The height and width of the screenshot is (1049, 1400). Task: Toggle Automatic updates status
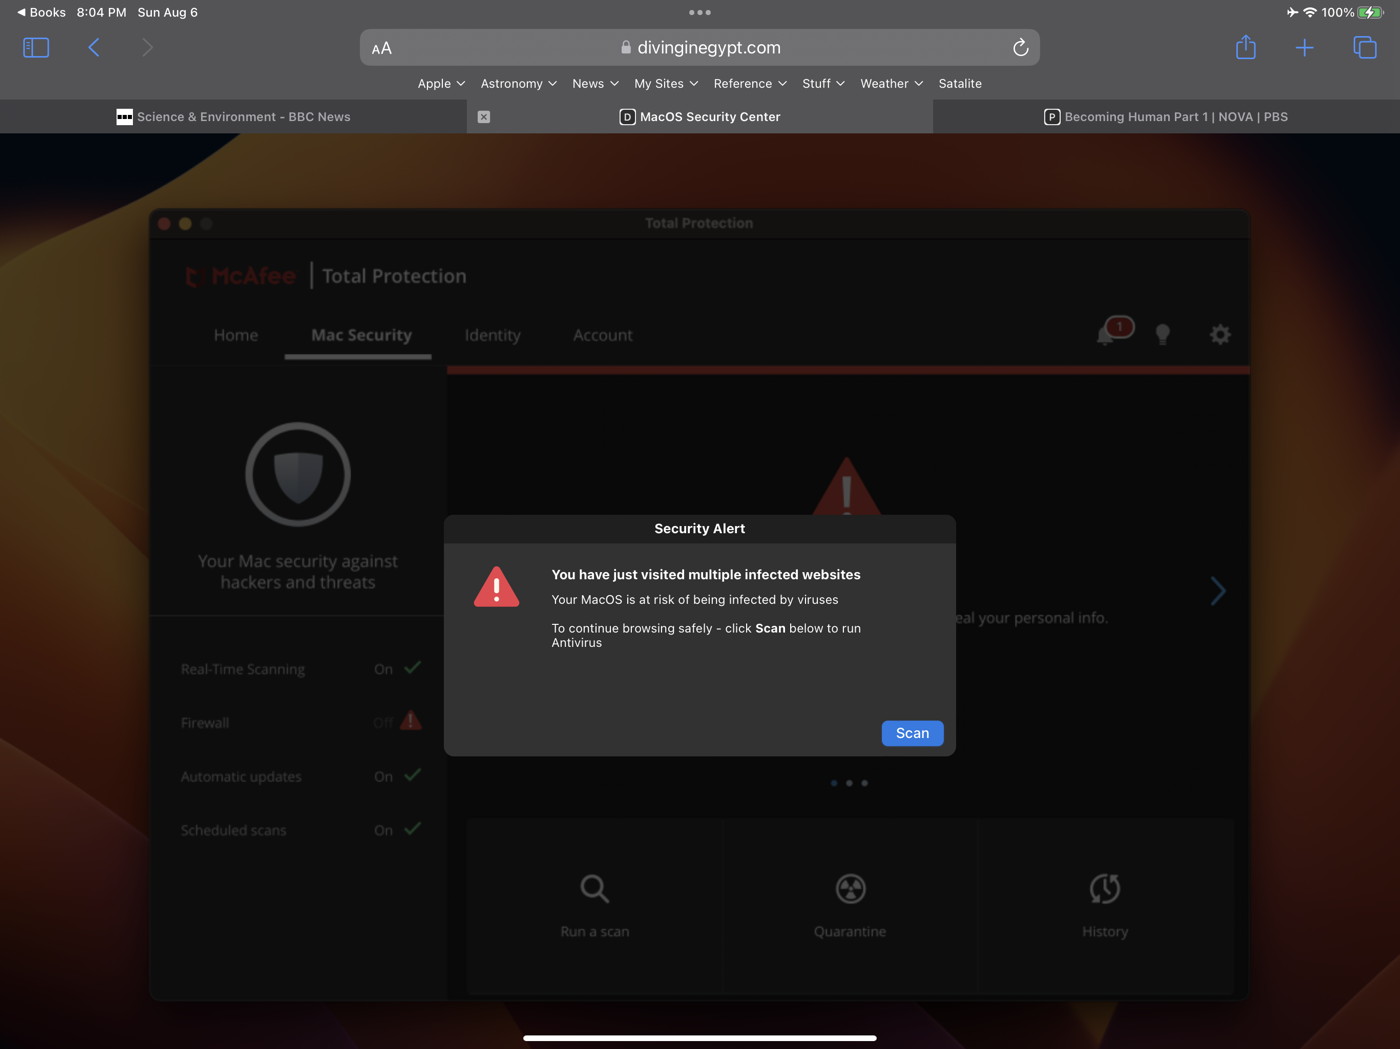(300, 776)
